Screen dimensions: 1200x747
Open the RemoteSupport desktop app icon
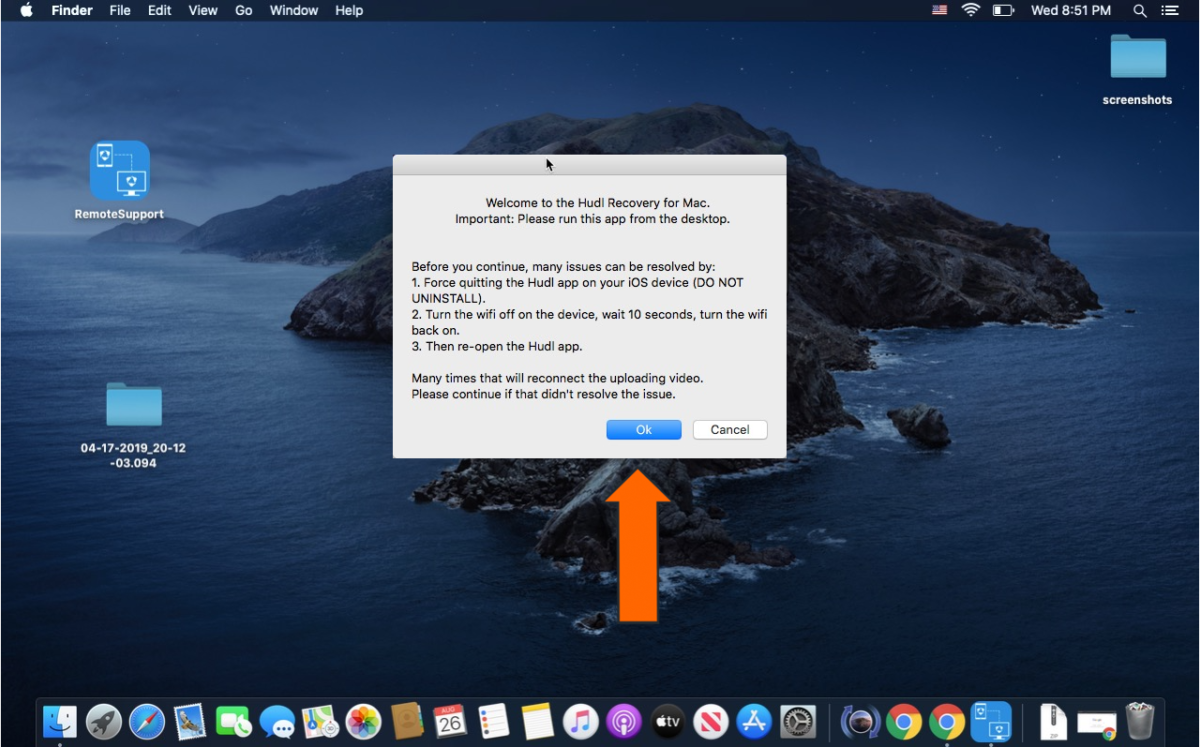(119, 171)
